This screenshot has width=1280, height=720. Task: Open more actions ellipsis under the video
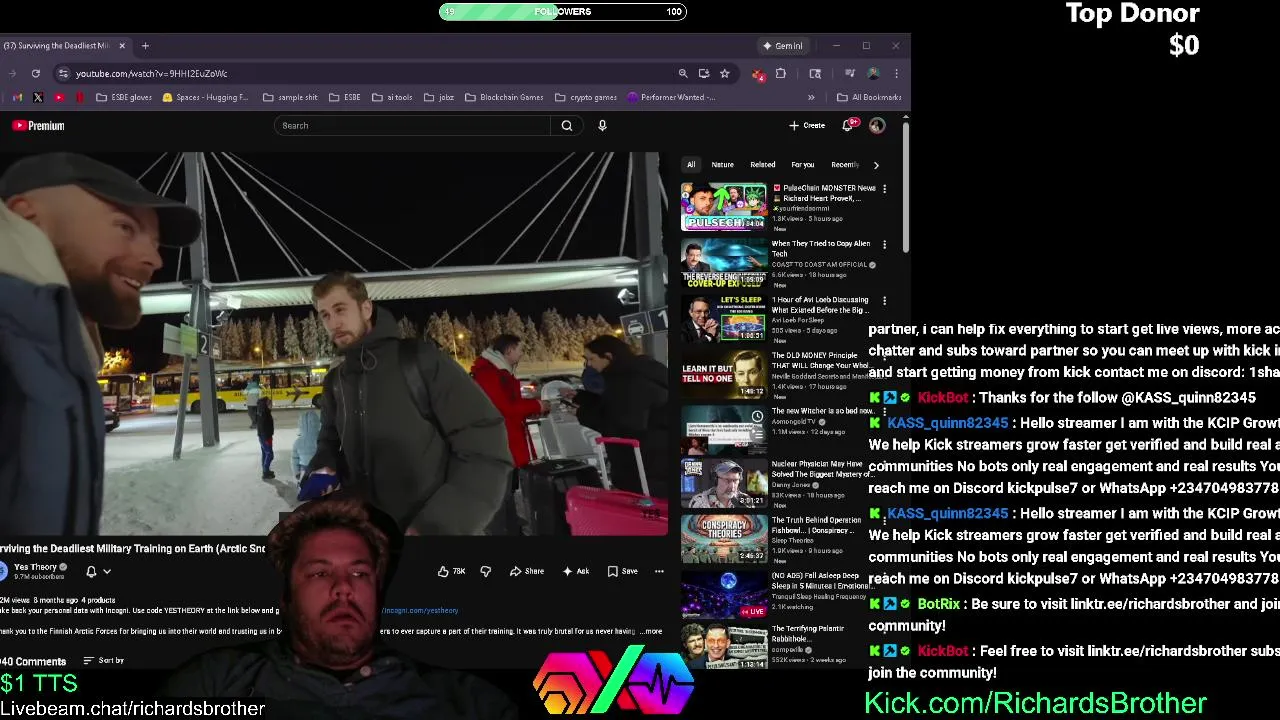pos(659,571)
